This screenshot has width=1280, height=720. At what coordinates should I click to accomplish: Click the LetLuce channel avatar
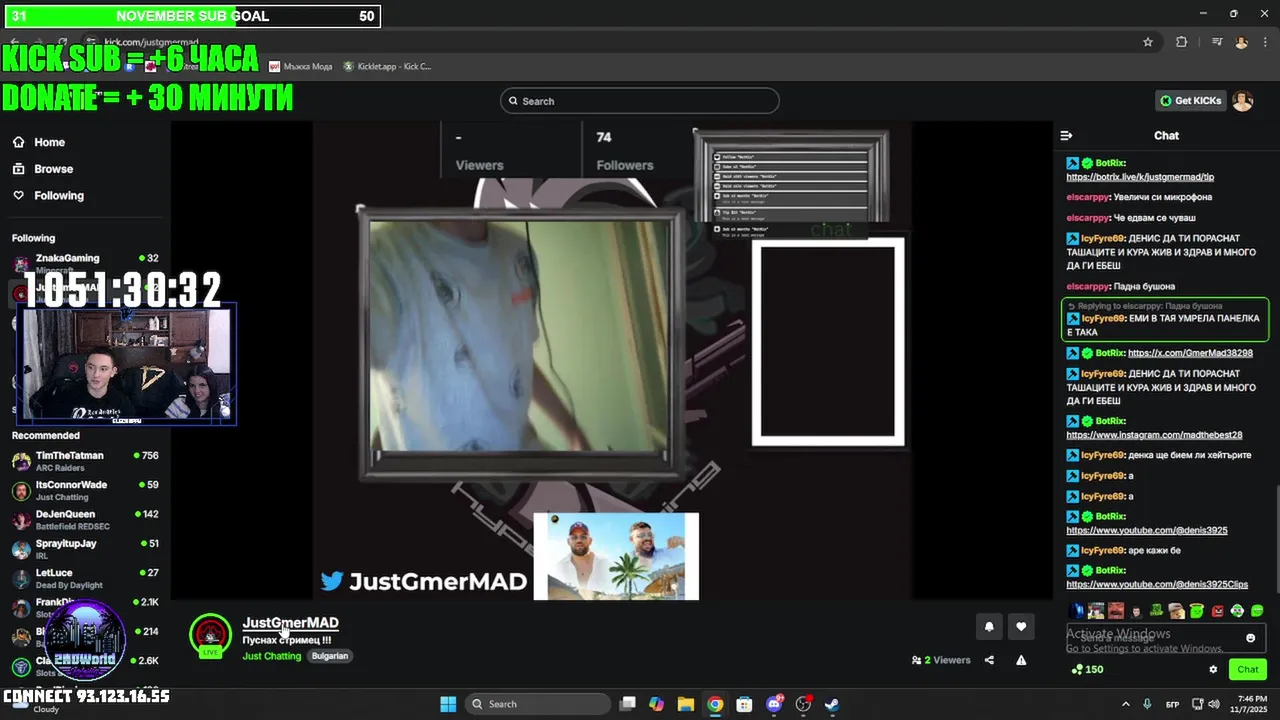(21, 578)
